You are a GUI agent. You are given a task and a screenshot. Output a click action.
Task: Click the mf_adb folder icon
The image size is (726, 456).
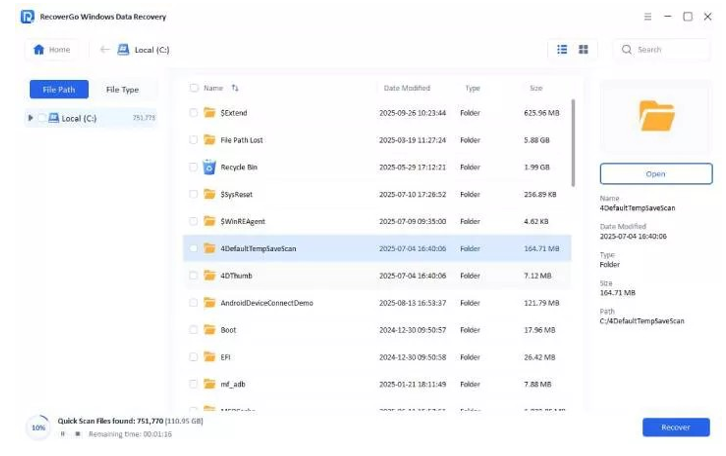210,384
